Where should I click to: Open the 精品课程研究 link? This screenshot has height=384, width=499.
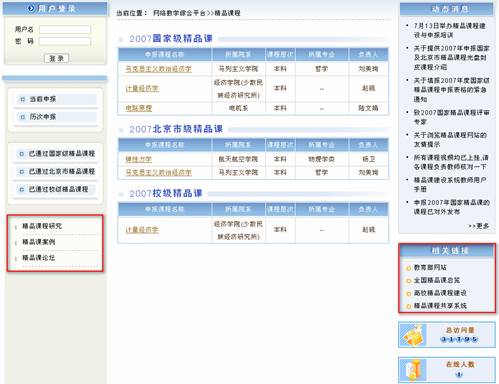click(x=42, y=226)
